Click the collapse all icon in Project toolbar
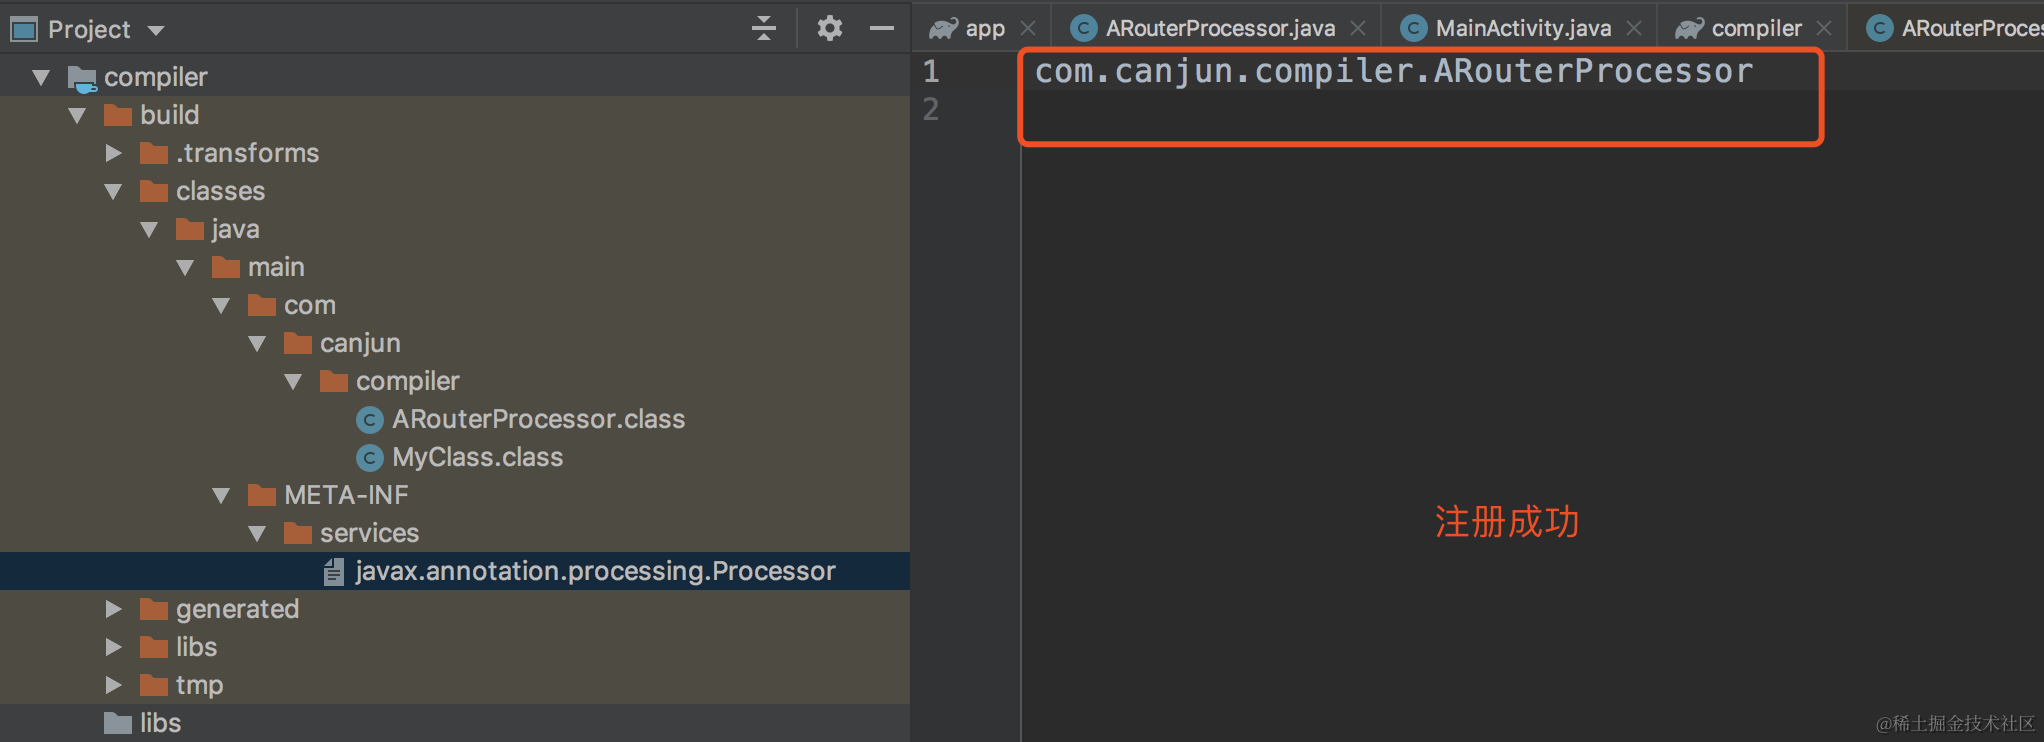The width and height of the screenshot is (2044, 742). pyautogui.click(x=764, y=28)
